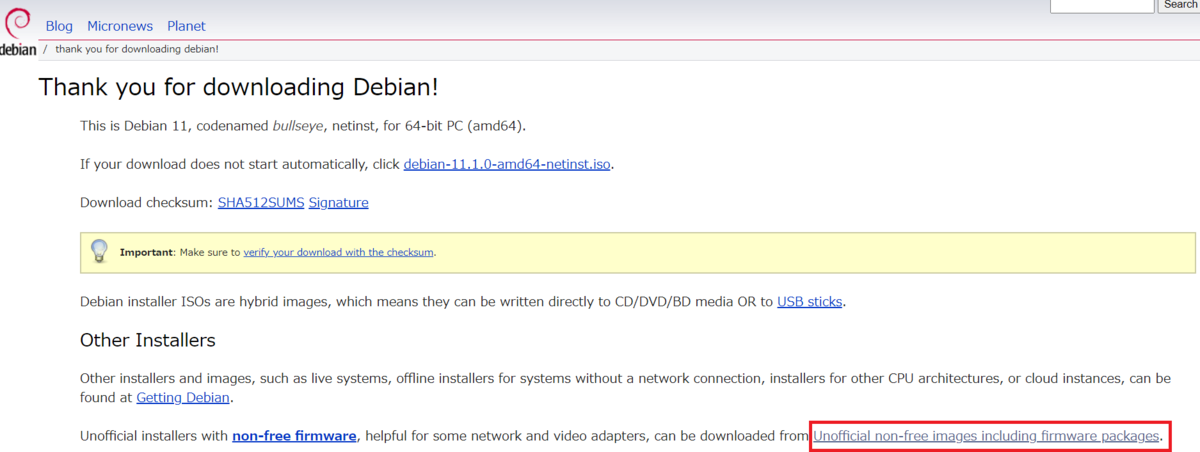Click the breadcrumb text 'thank you for downloading debian!'
Screen dimensions: 1200x452
pyautogui.click(x=137, y=49)
